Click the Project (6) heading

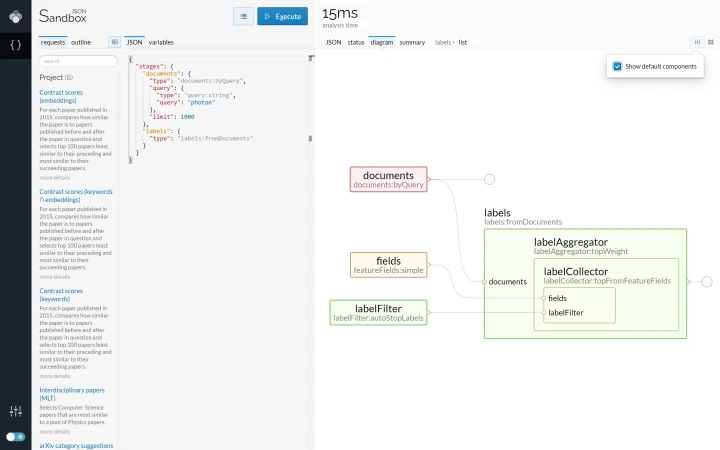[56, 78]
